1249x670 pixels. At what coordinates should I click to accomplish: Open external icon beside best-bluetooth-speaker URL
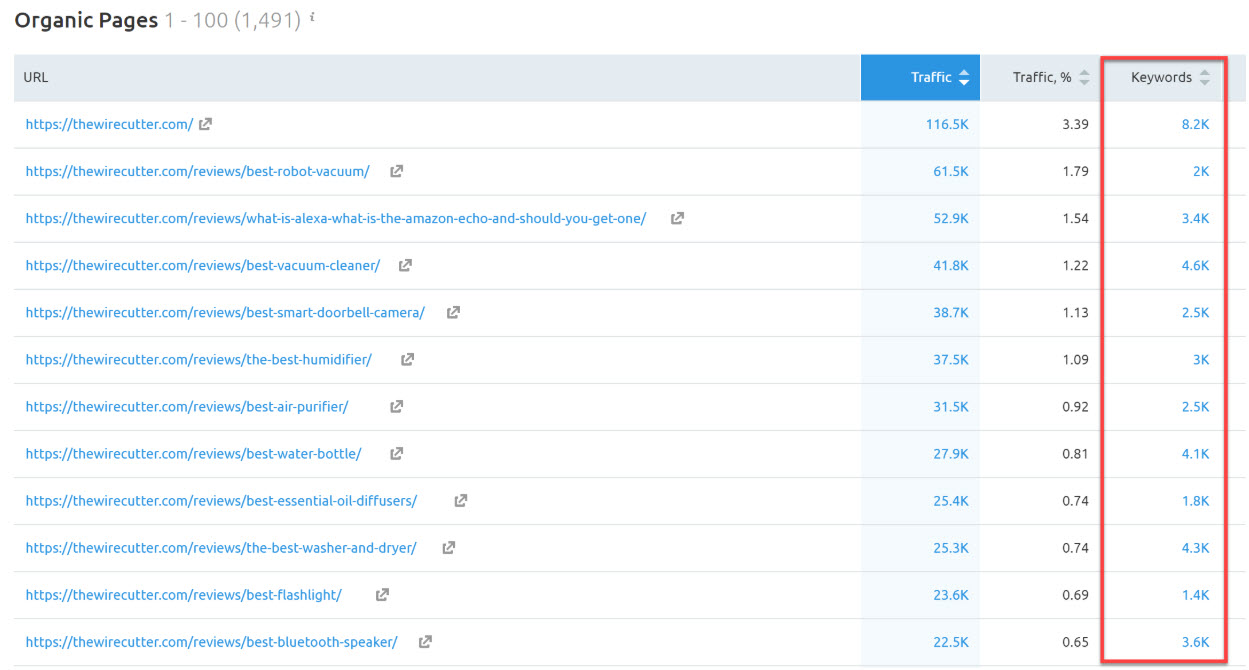(x=425, y=642)
